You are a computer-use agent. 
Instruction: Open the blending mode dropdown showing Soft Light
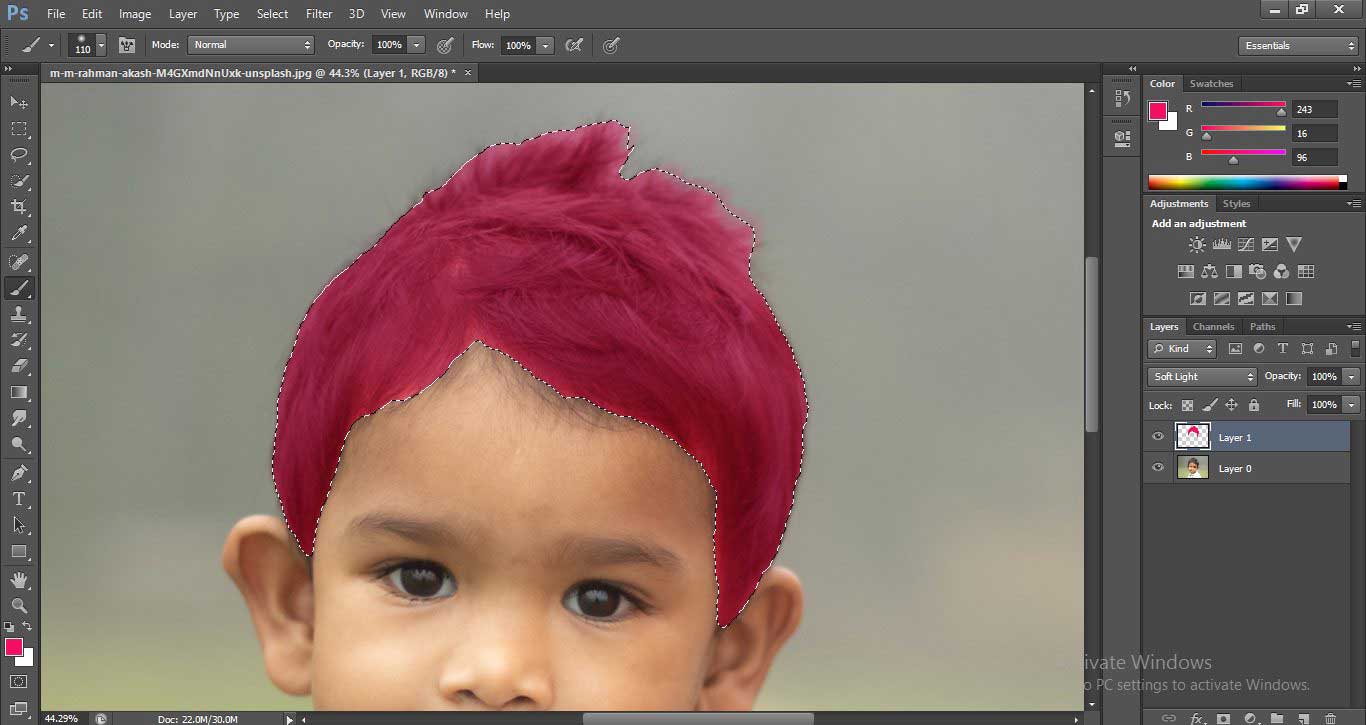click(x=1201, y=376)
